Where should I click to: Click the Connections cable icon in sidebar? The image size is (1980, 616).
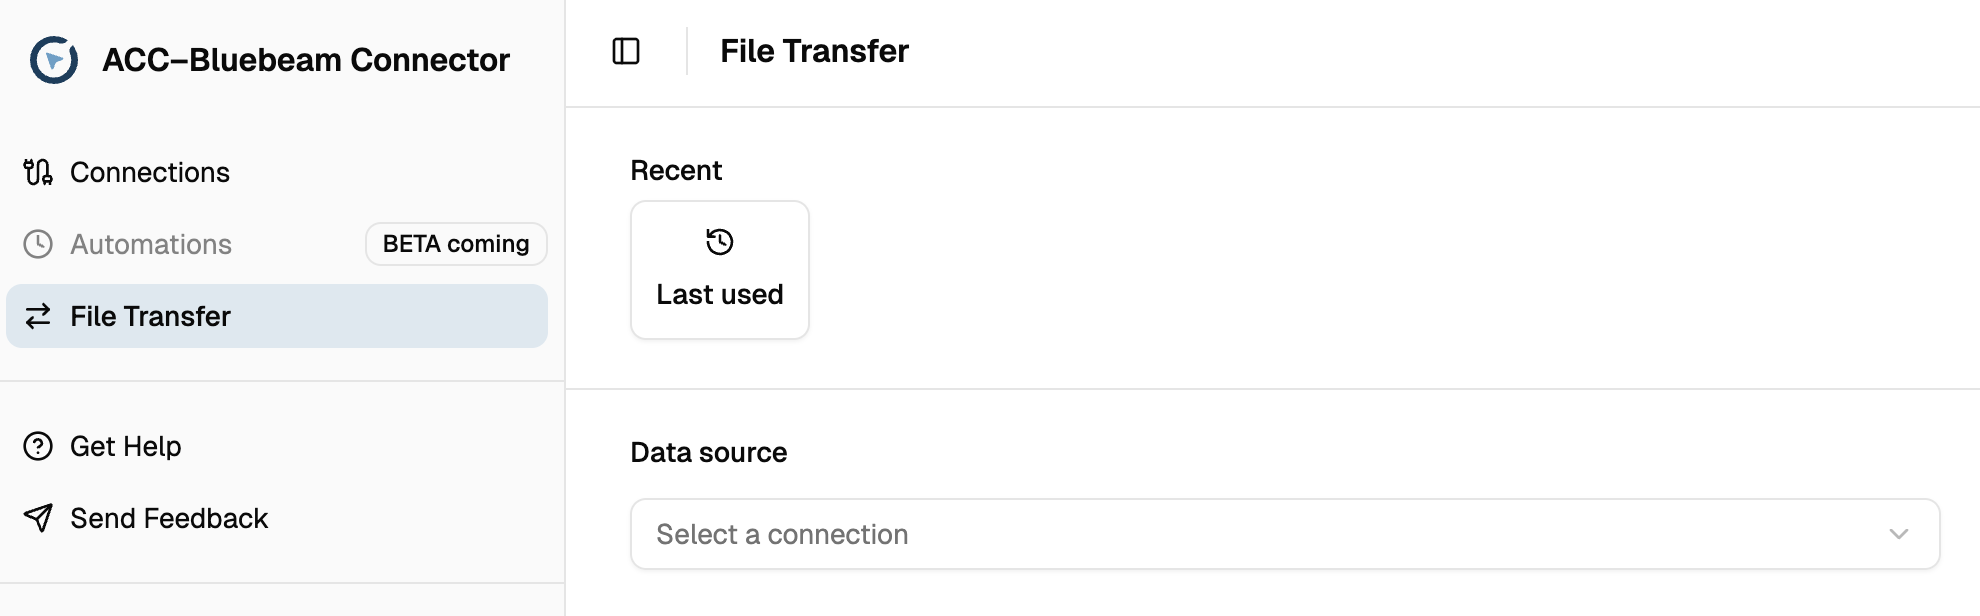point(38,172)
